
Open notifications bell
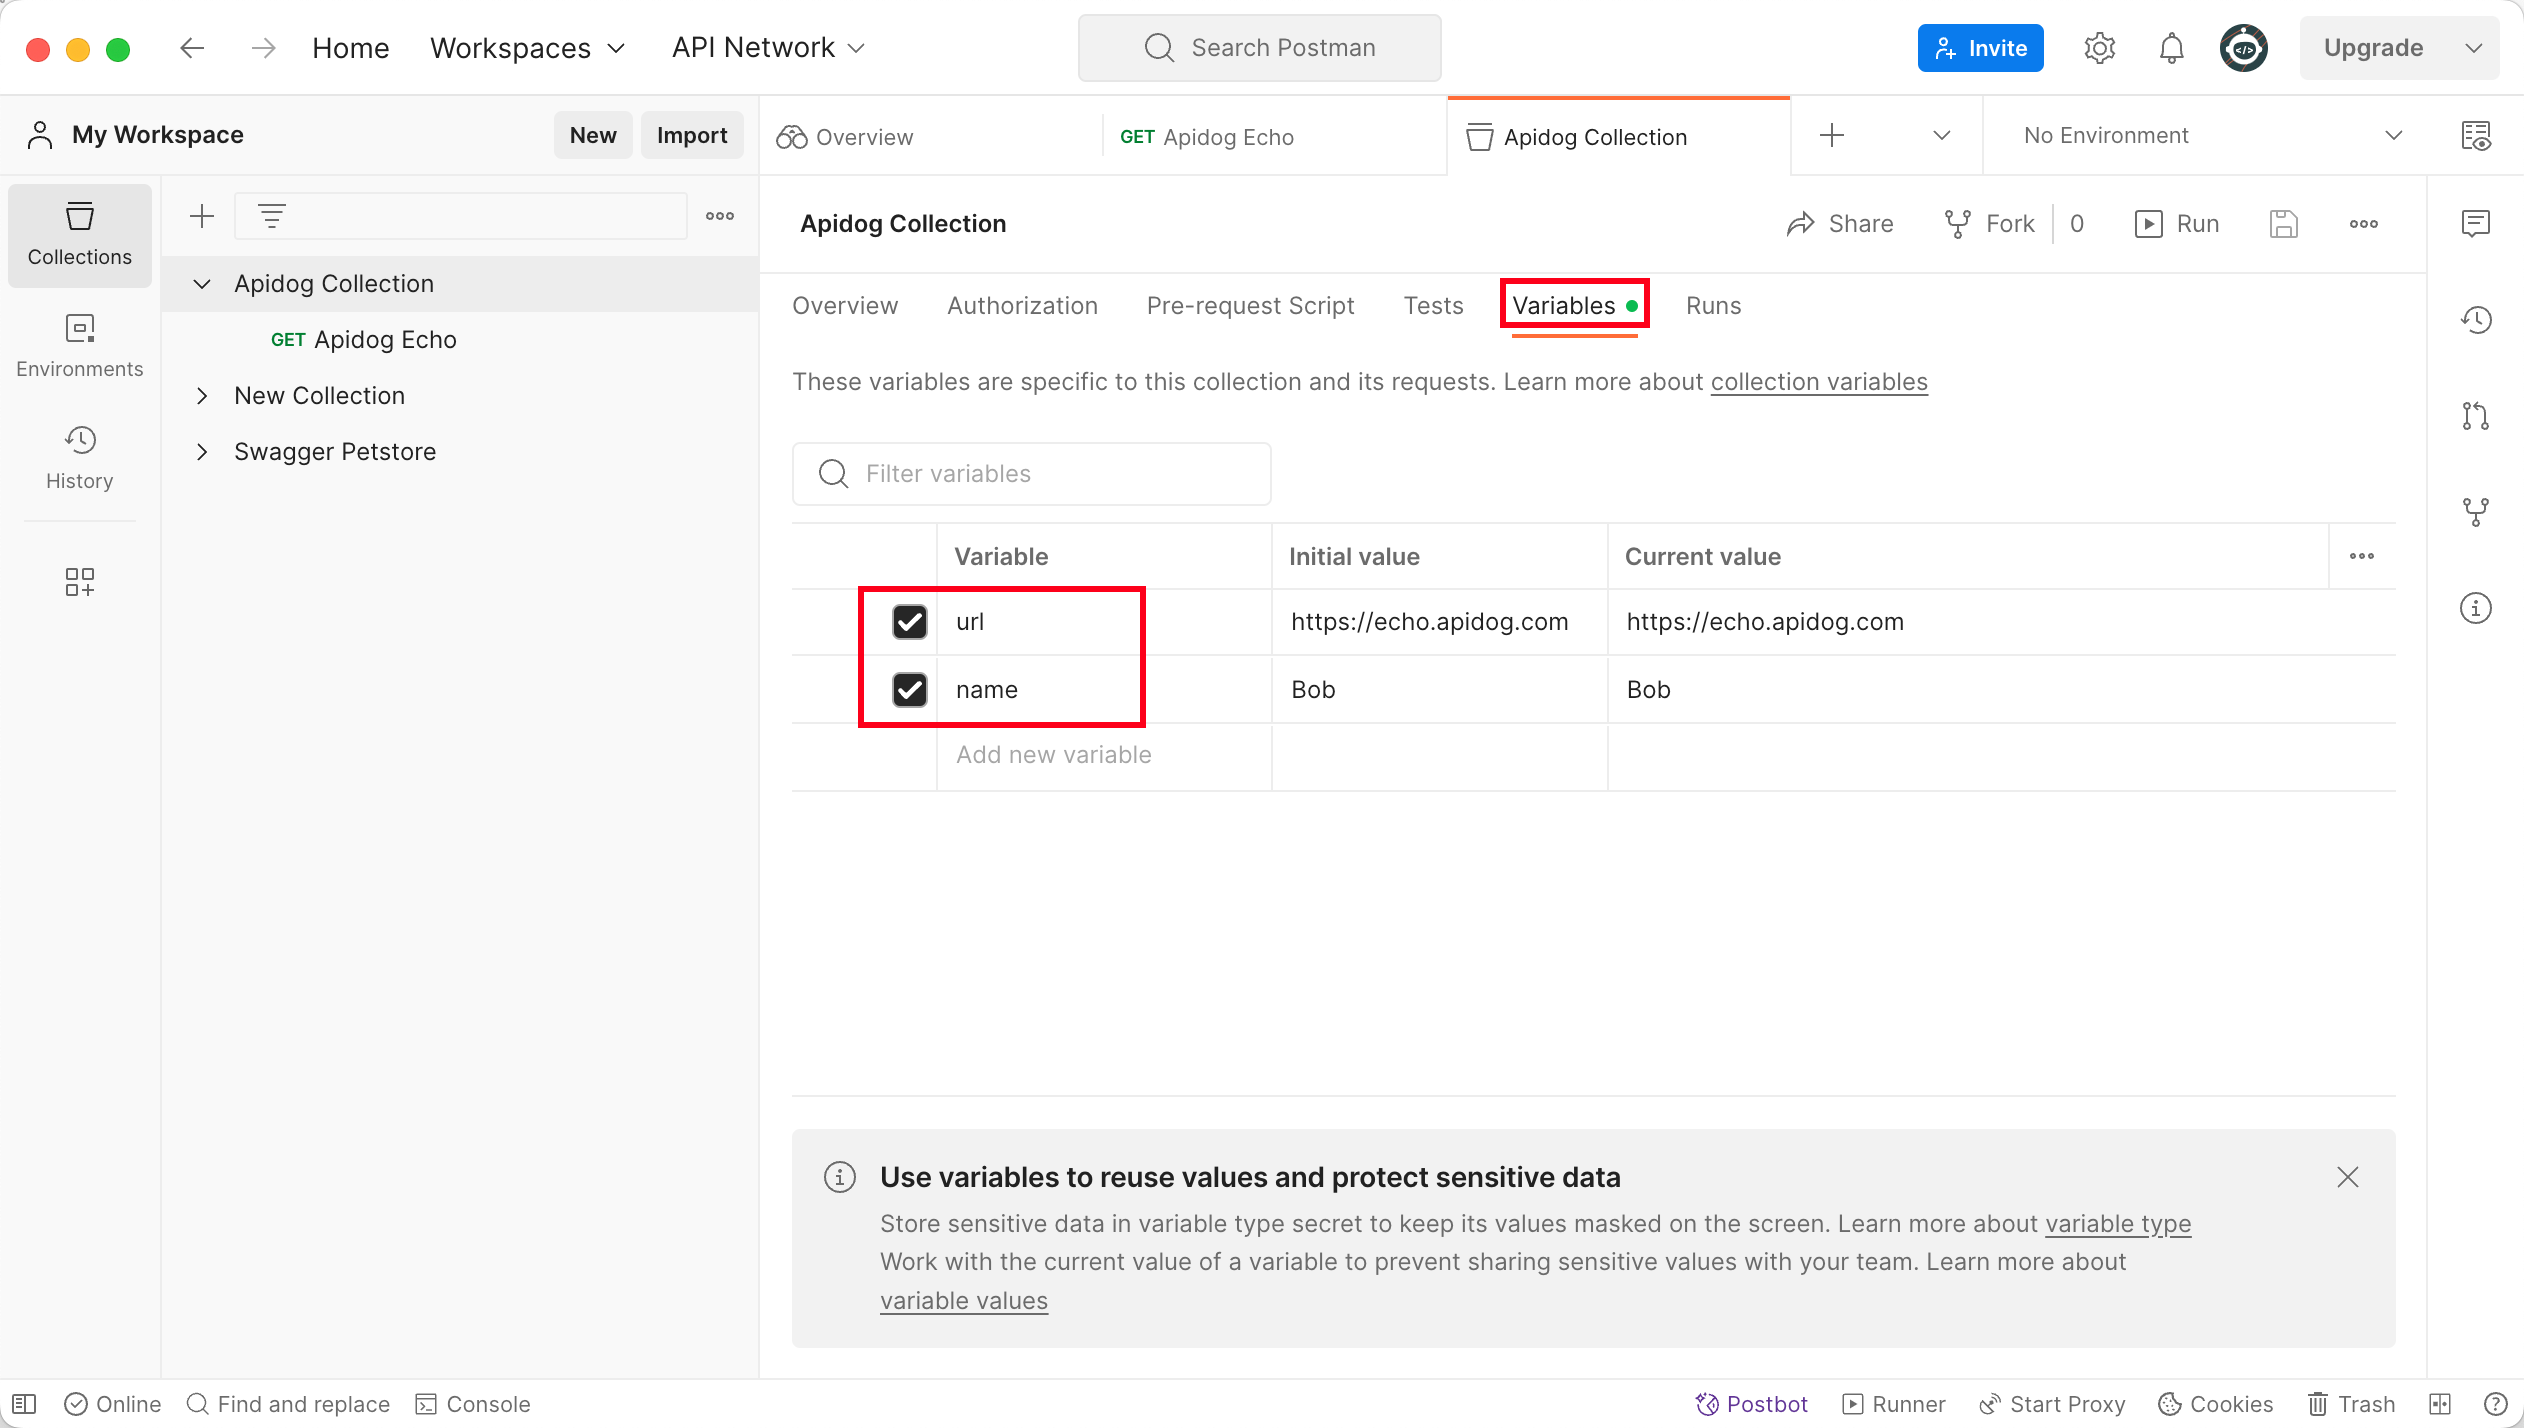tap(2171, 48)
